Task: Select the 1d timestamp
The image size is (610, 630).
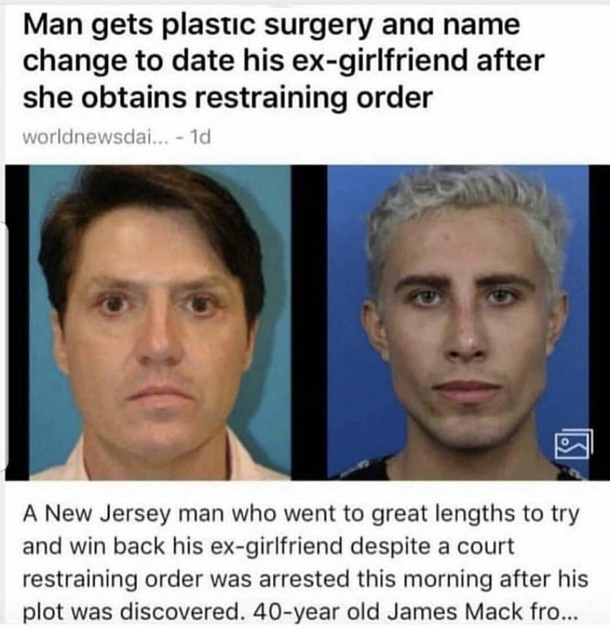Action: [199, 138]
